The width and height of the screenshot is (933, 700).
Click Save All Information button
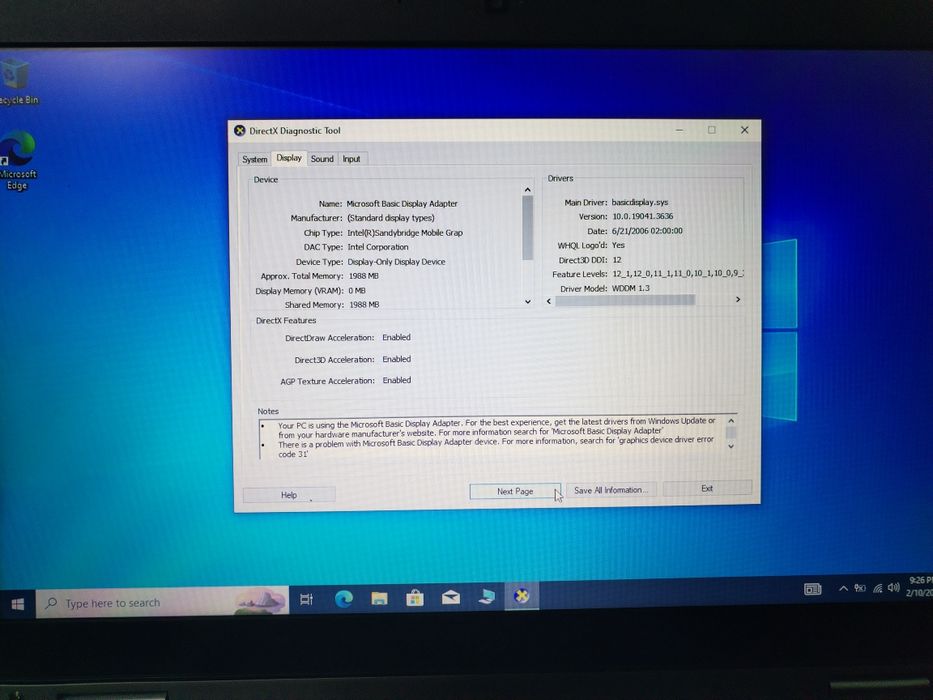[x=611, y=490]
